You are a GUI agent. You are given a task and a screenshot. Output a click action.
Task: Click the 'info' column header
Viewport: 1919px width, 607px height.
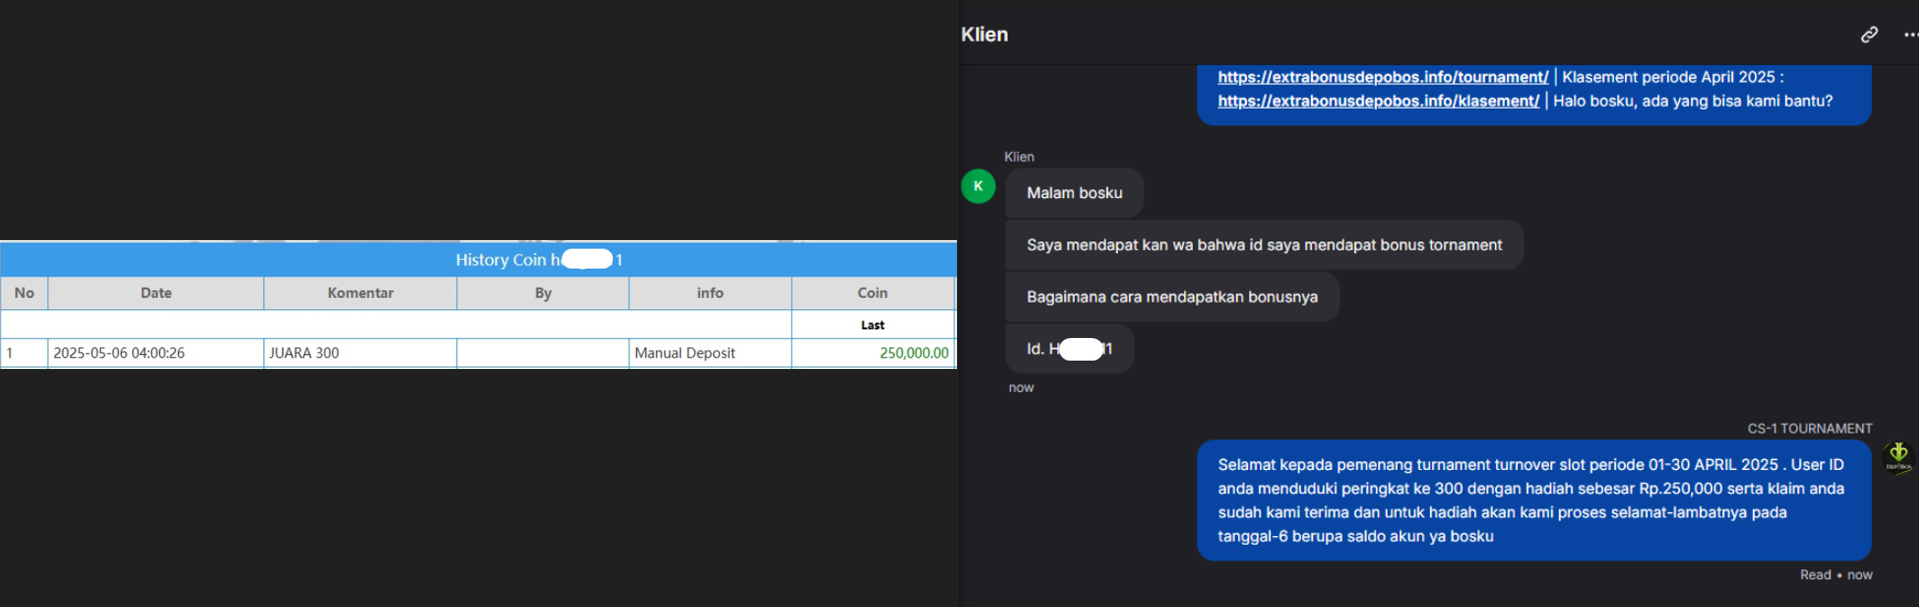click(710, 293)
